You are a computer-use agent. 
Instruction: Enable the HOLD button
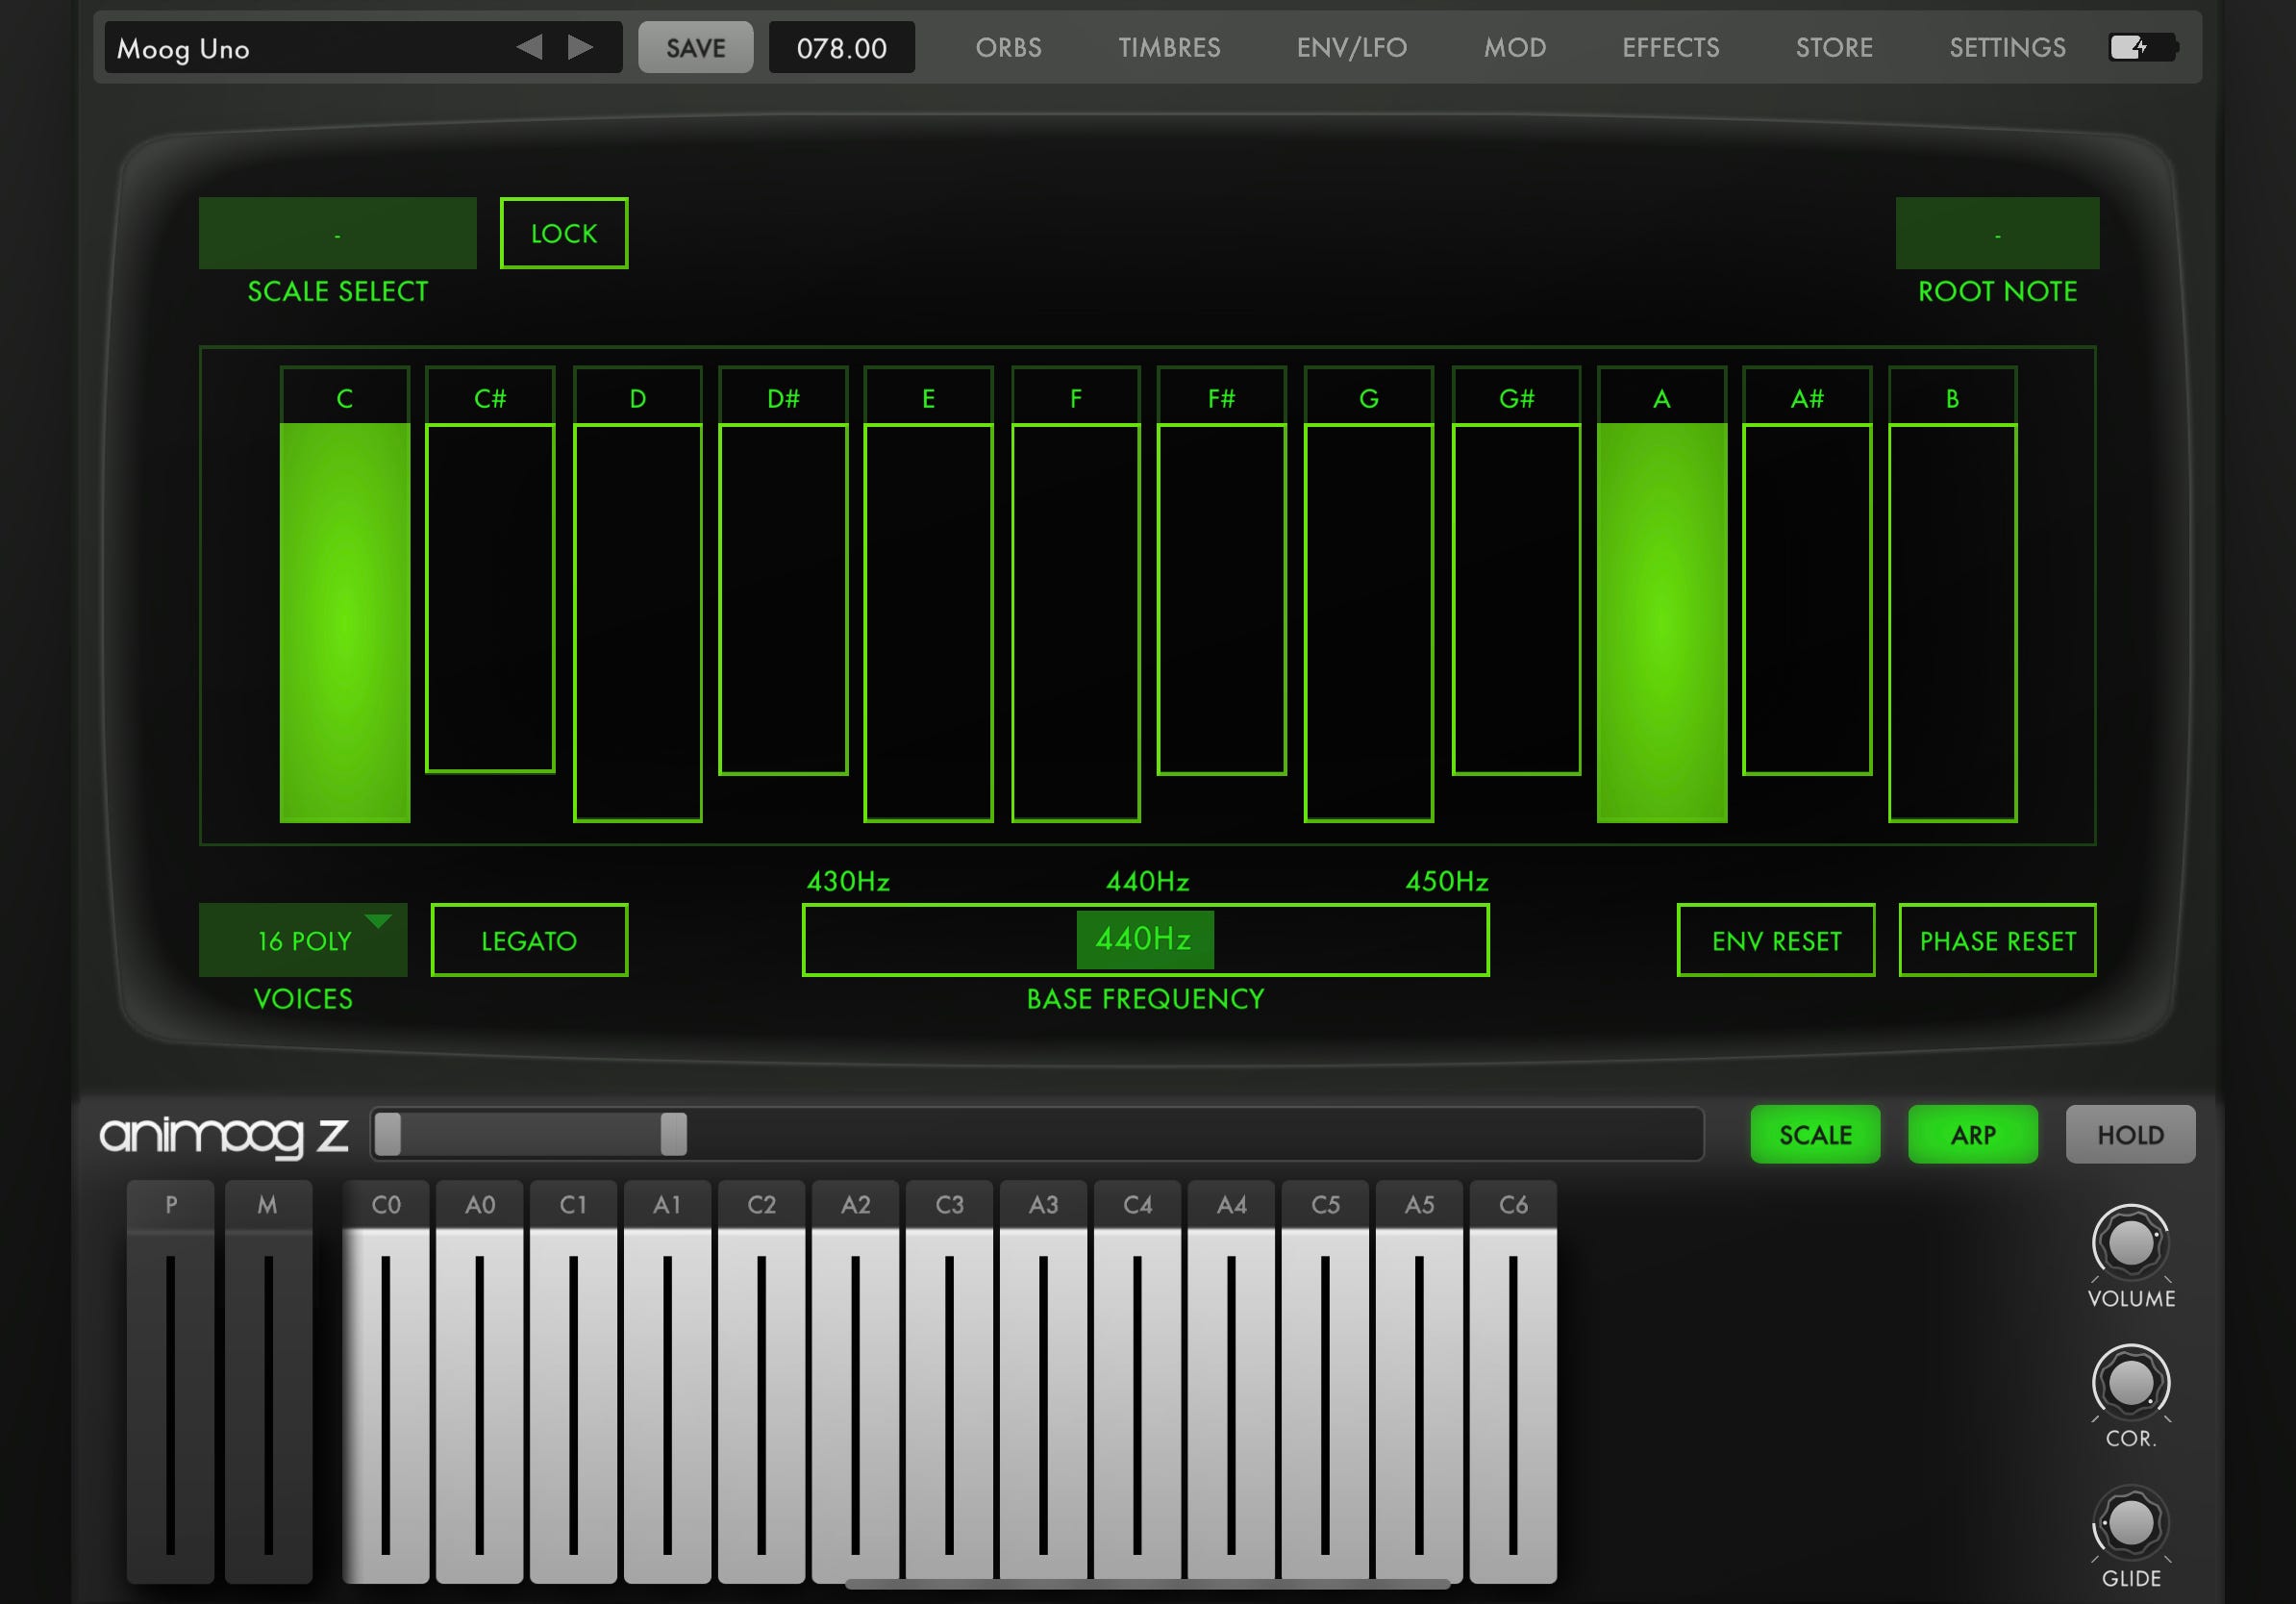[2131, 1134]
